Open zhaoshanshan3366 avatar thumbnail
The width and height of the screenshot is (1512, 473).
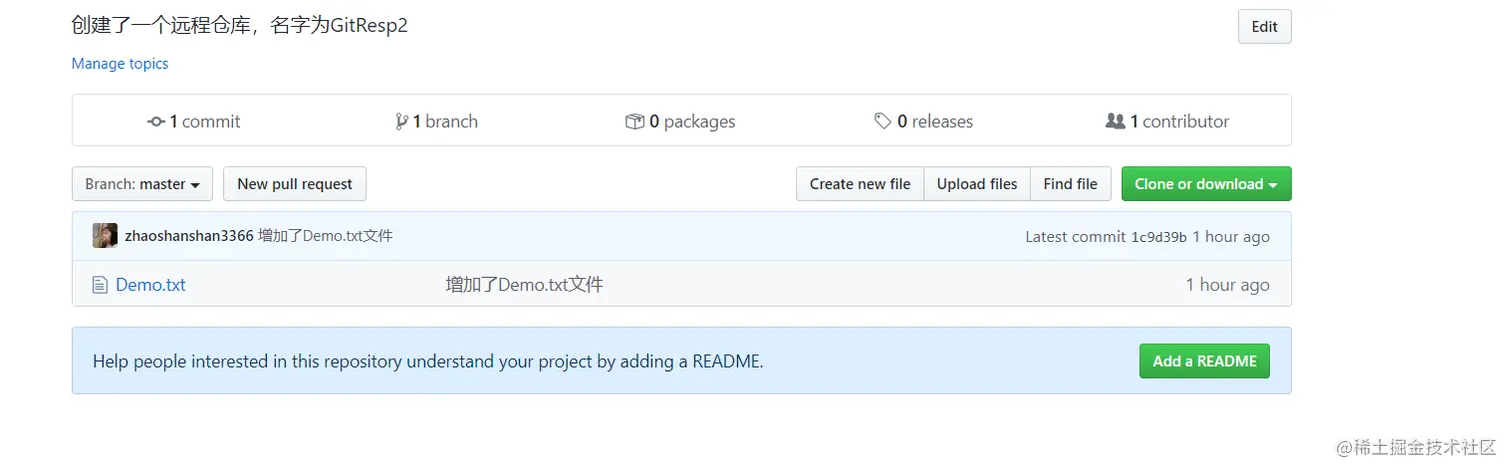(x=105, y=236)
